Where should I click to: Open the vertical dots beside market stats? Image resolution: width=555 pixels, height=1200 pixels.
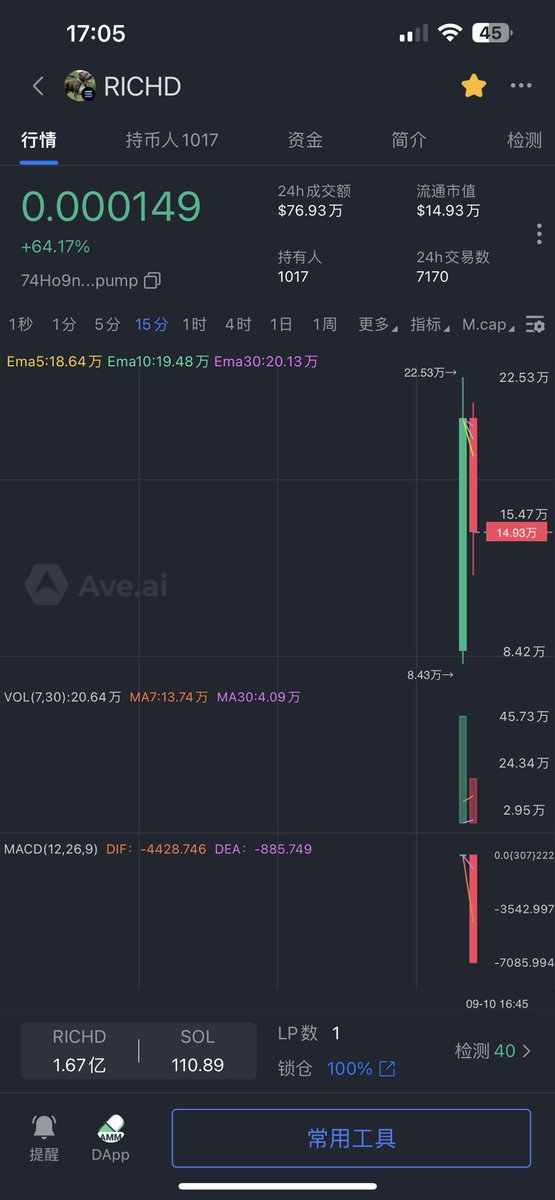[x=539, y=234]
